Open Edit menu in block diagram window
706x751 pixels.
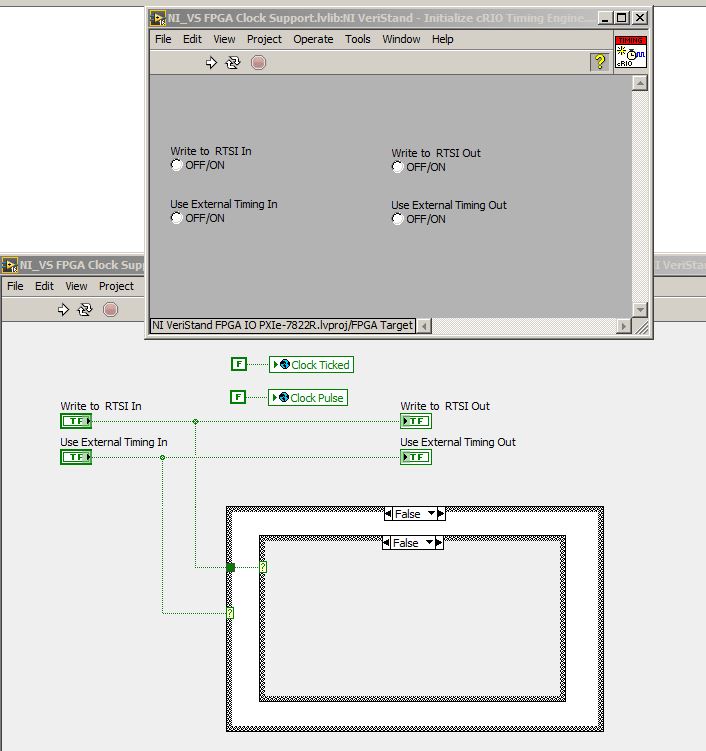coord(44,286)
